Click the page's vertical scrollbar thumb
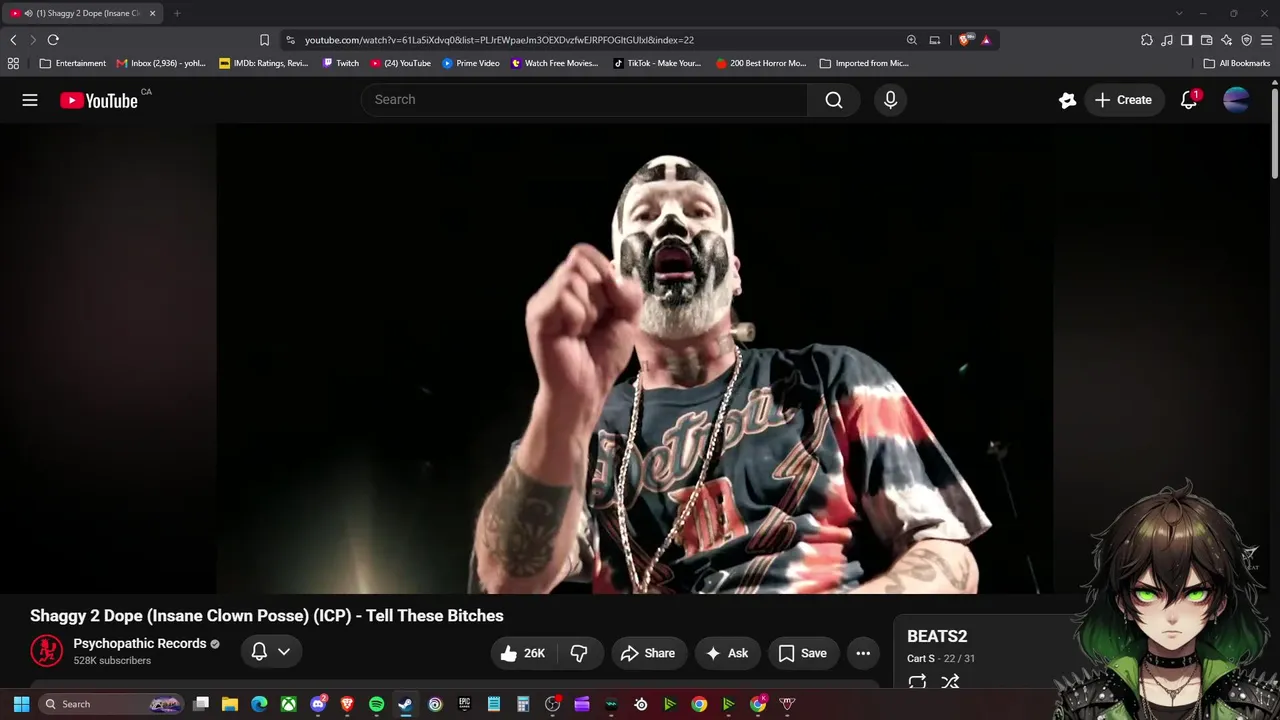Screen dimensions: 1280x720 coord(1275,135)
